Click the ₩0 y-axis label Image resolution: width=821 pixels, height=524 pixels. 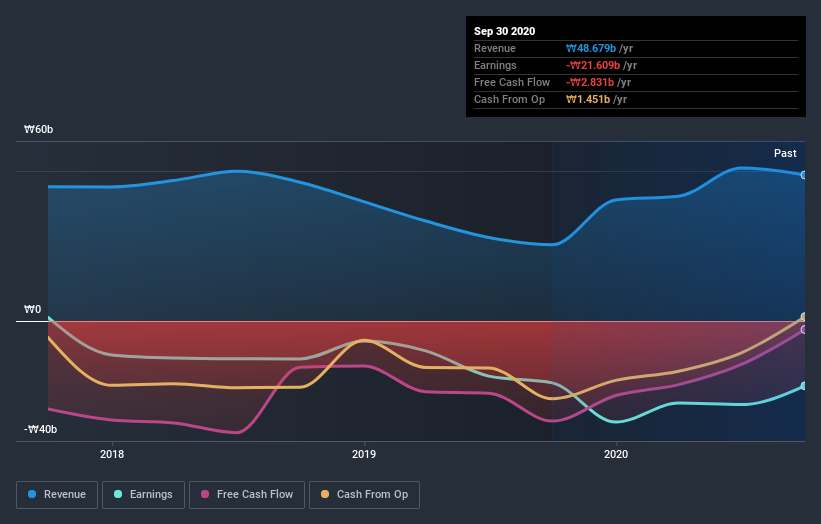tap(32, 309)
